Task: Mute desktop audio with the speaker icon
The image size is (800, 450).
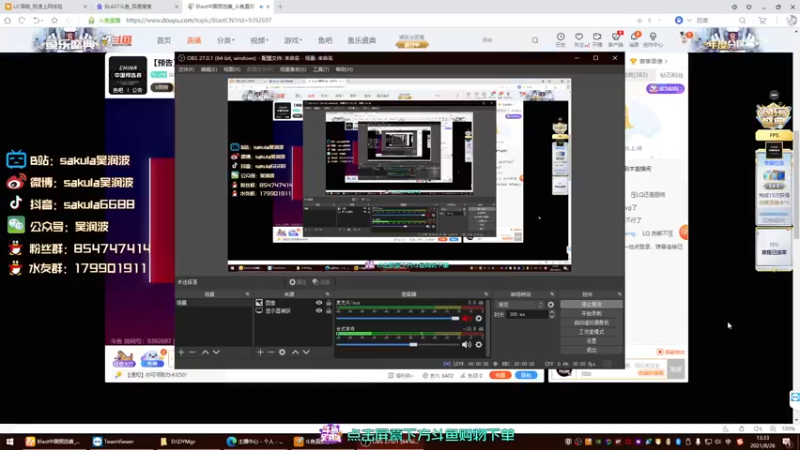Action: pyautogui.click(x=466, y=345)
